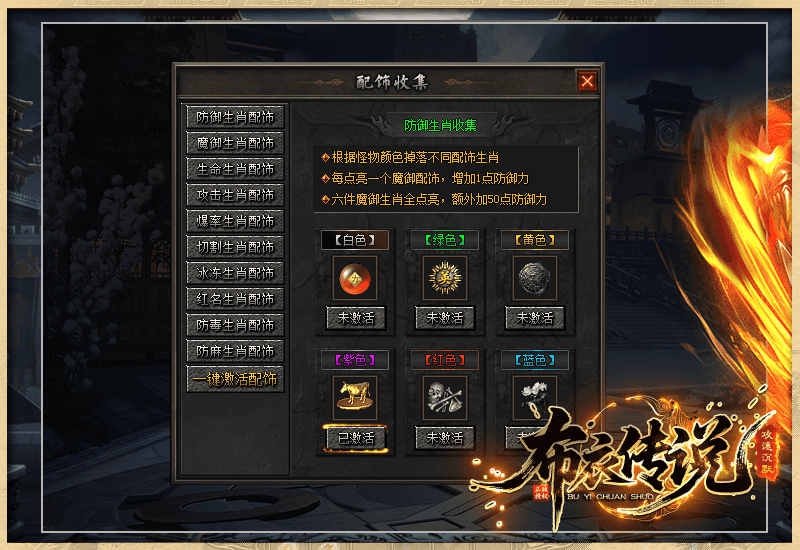This screenshot has width=800, height=550.
Task: Click the red-tier skull and bones icon
Action: [x=444, y=398]
